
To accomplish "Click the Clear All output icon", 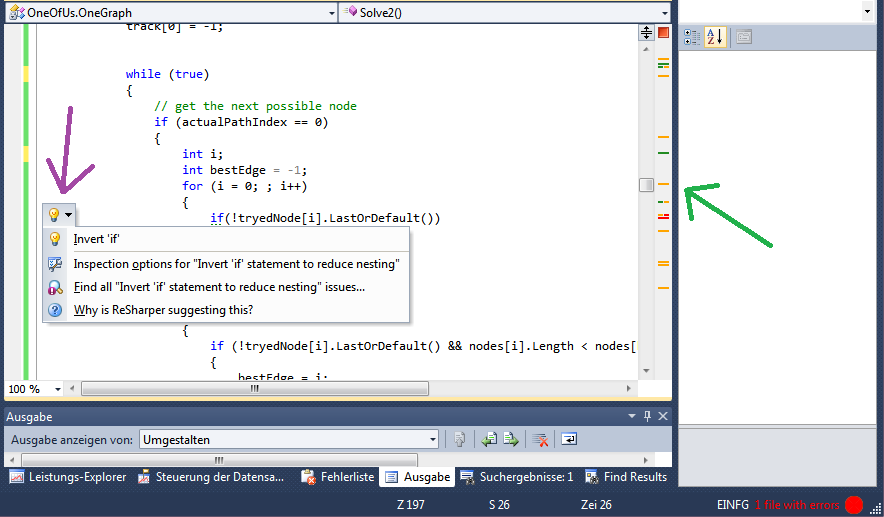I will point(540,439).
